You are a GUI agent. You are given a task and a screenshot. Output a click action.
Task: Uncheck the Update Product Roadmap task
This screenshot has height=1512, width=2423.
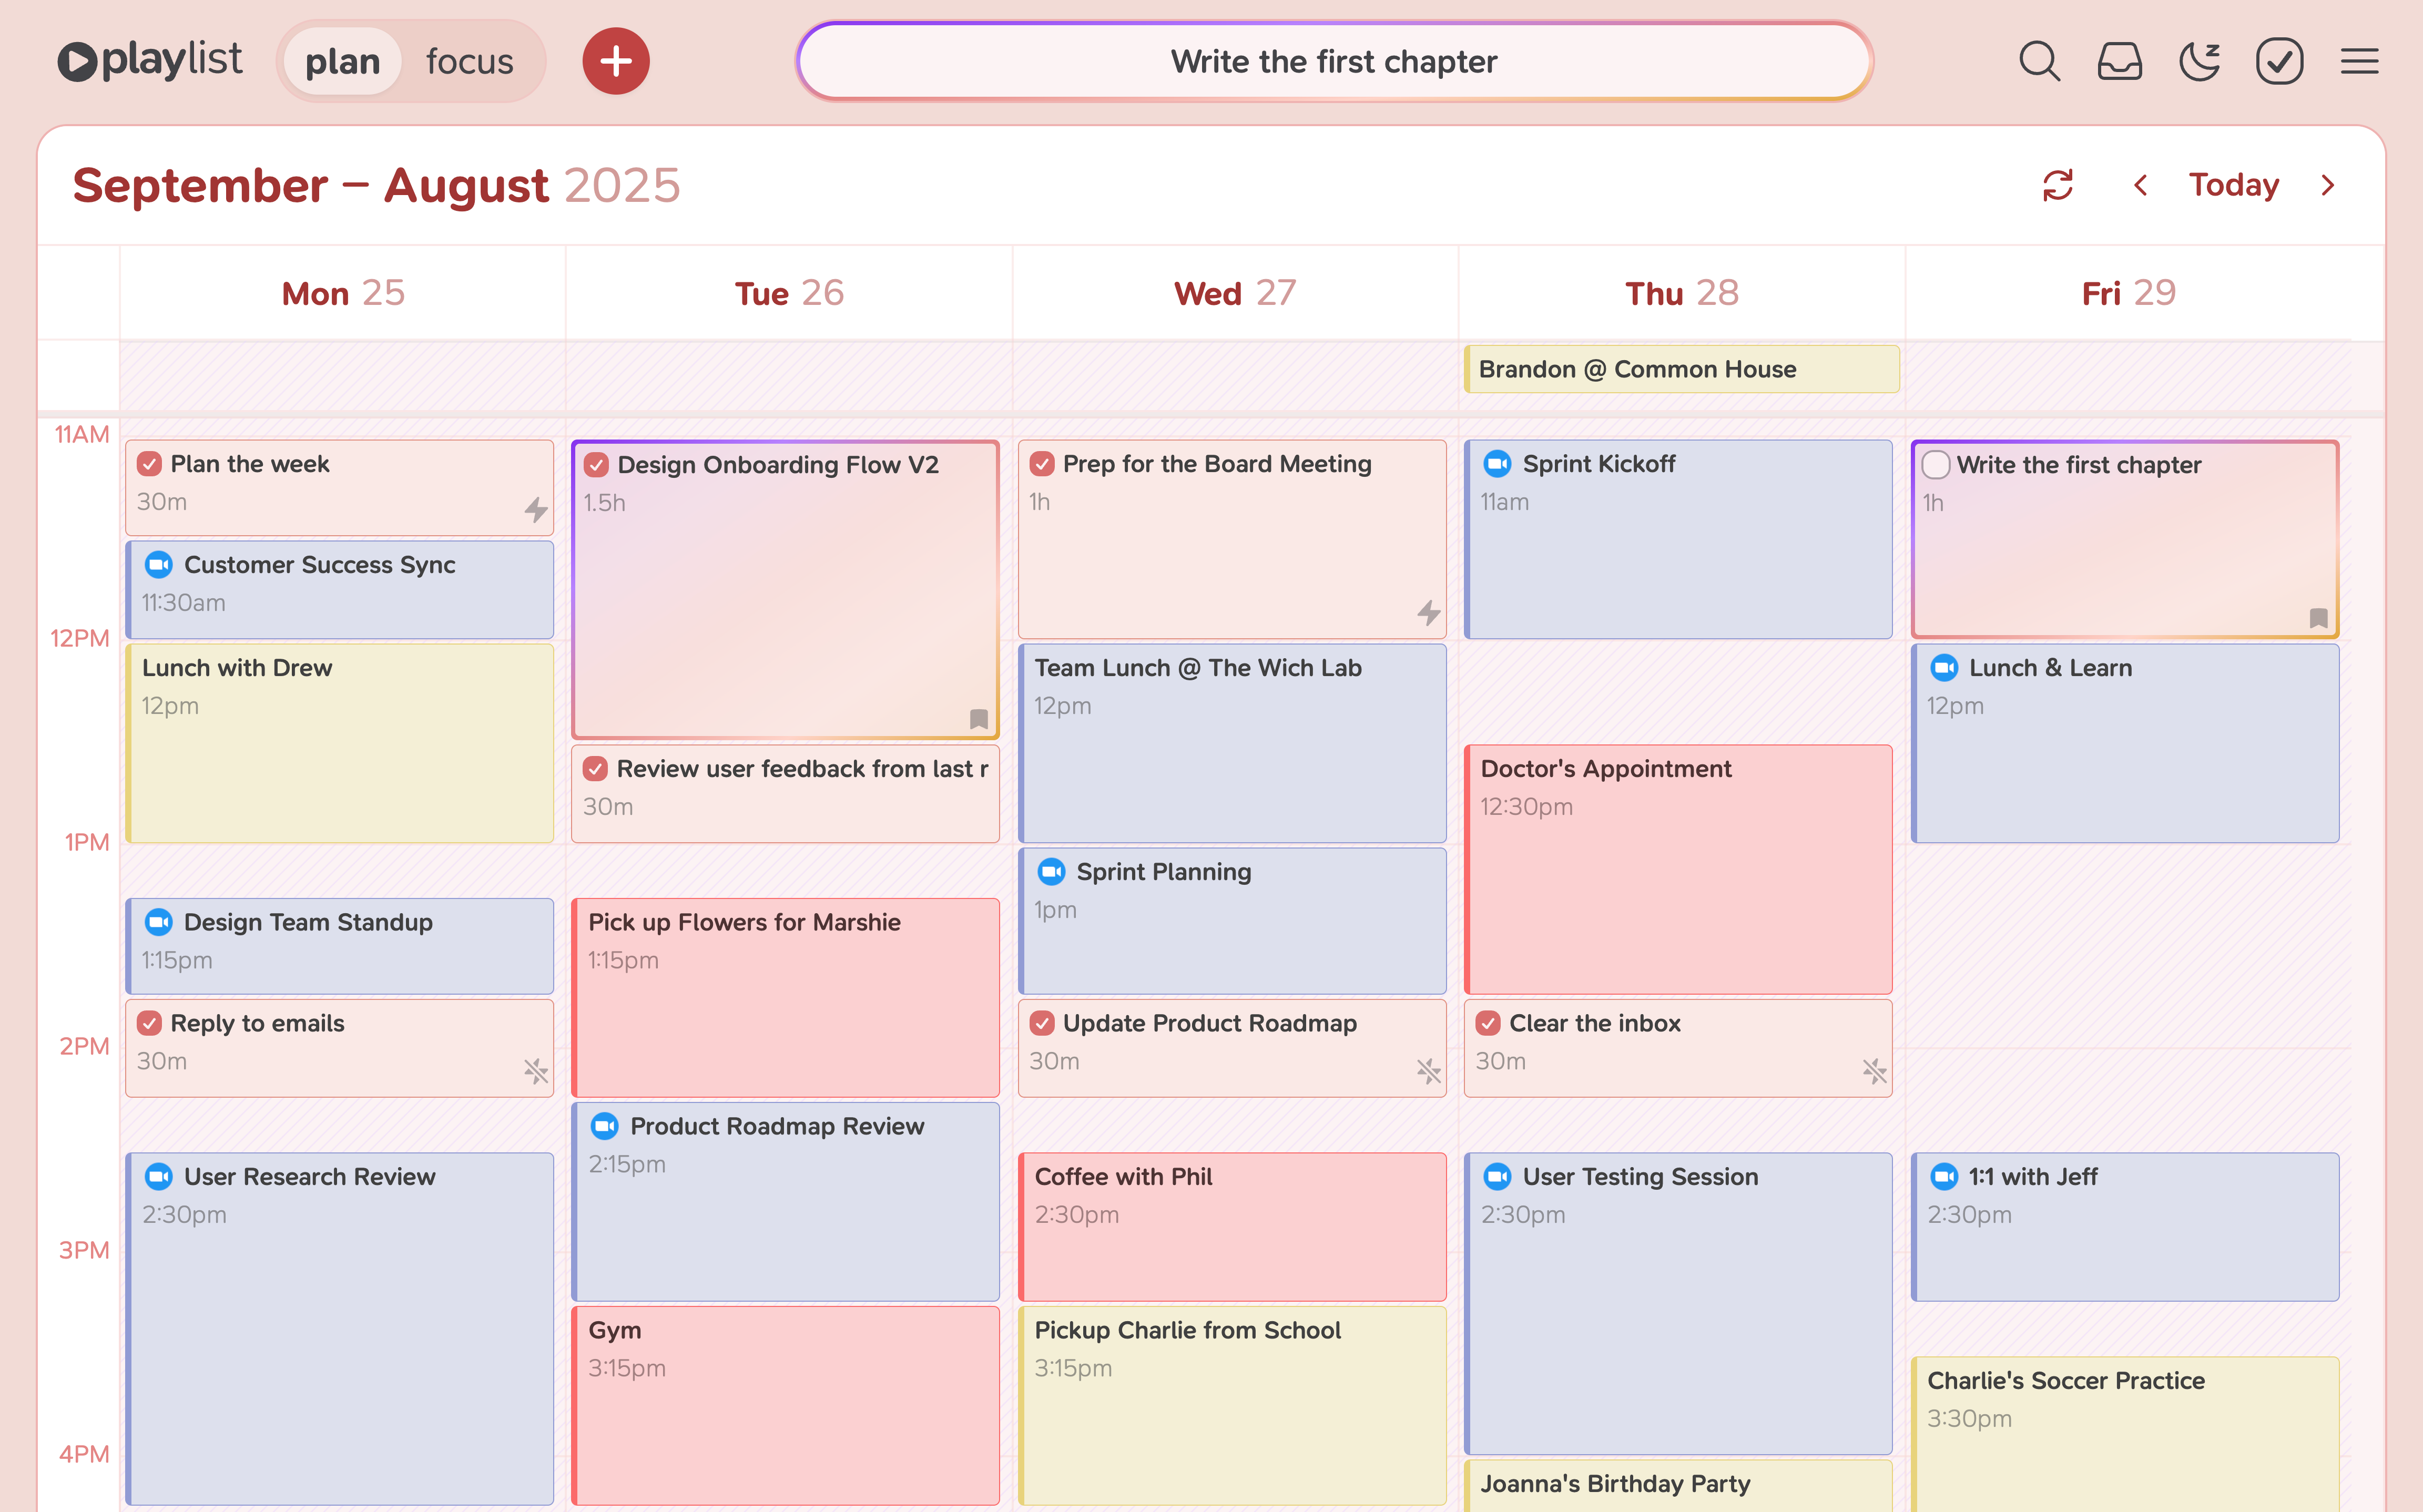(1044, 1023)
